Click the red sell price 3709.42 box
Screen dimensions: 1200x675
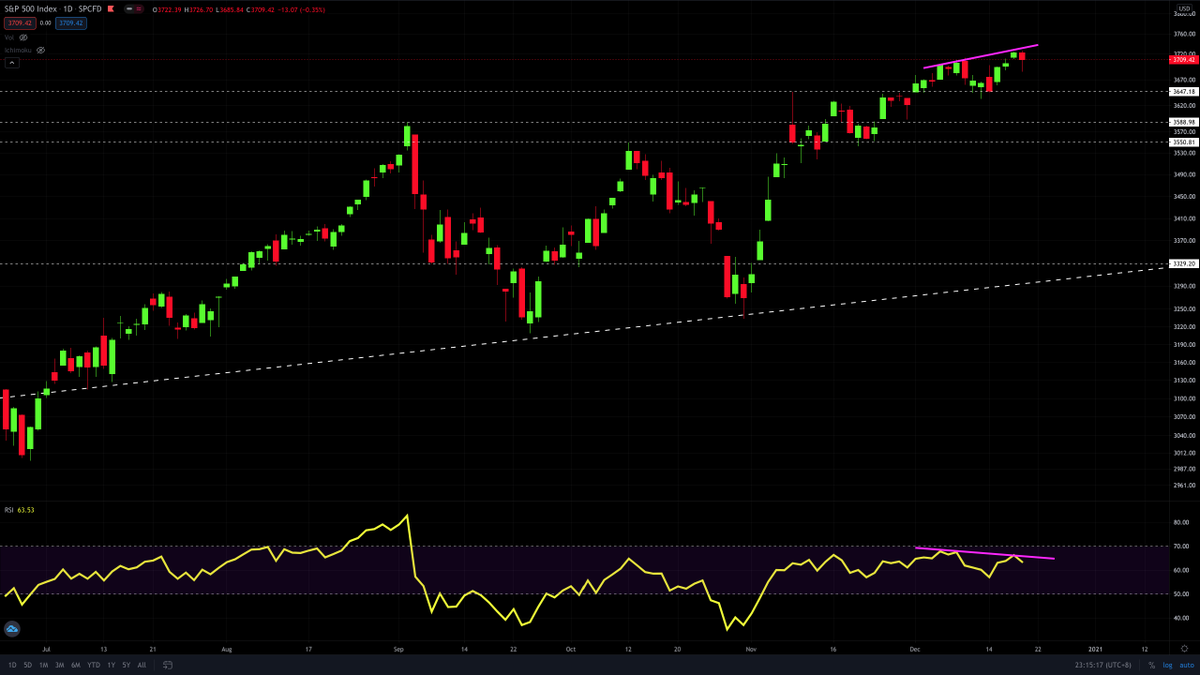pos(20,22)
